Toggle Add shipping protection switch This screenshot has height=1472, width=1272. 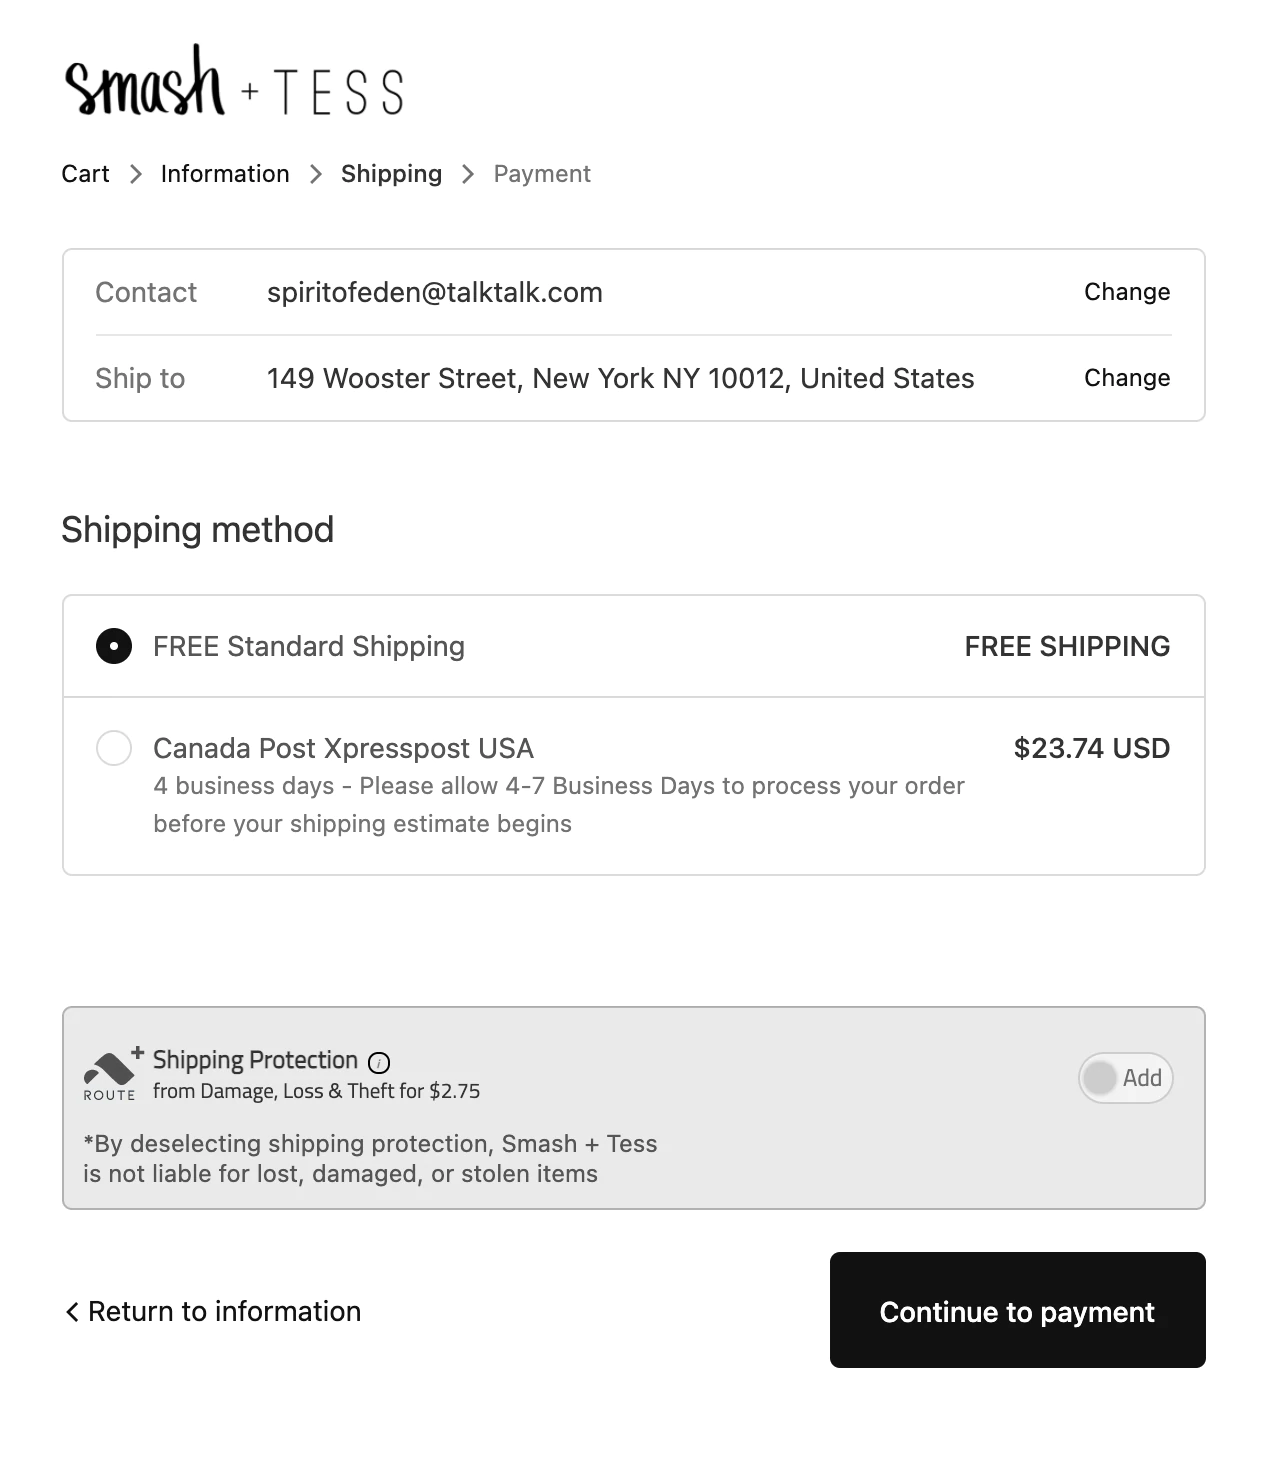1125,1078
